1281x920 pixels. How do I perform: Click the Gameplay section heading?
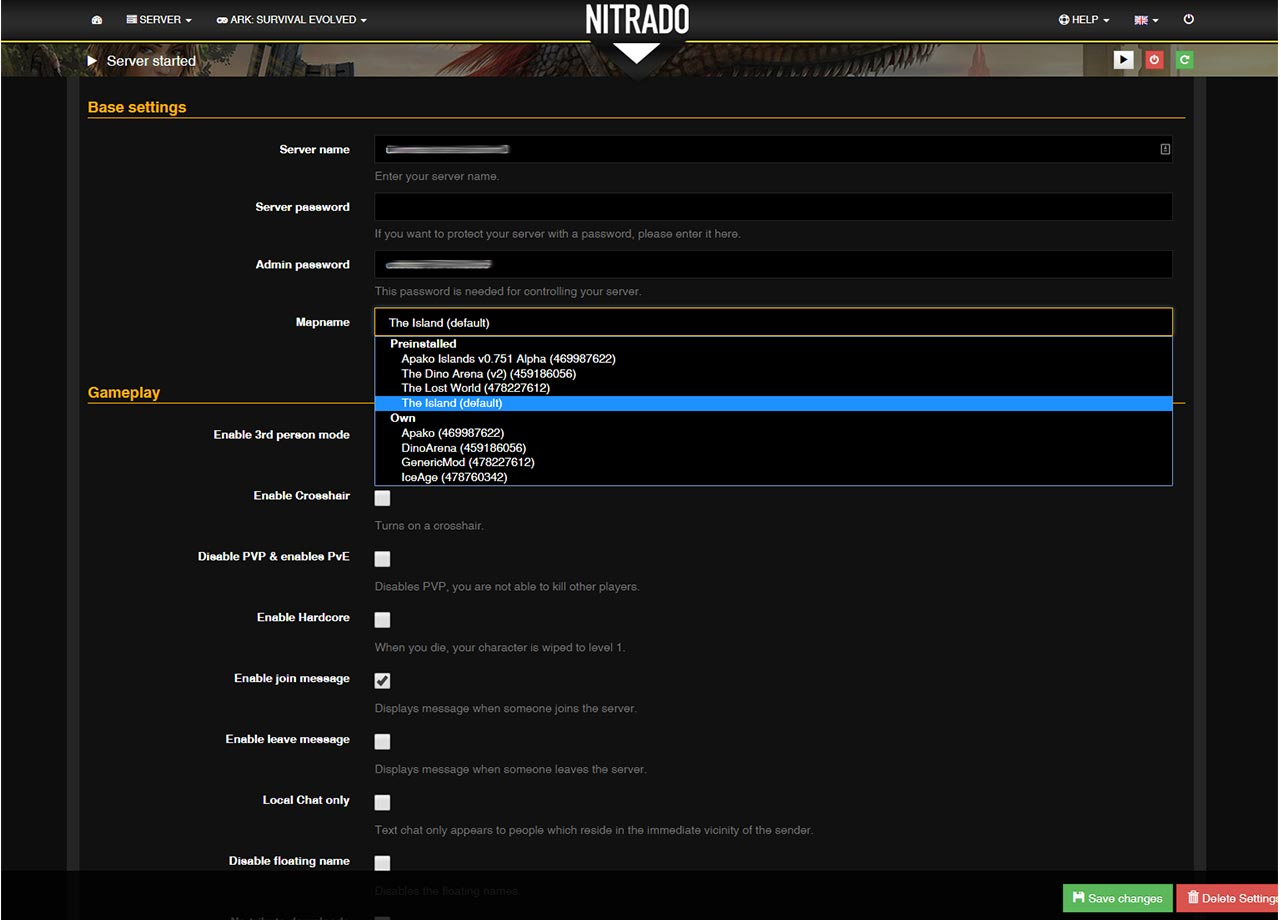(x=124, y=393)
